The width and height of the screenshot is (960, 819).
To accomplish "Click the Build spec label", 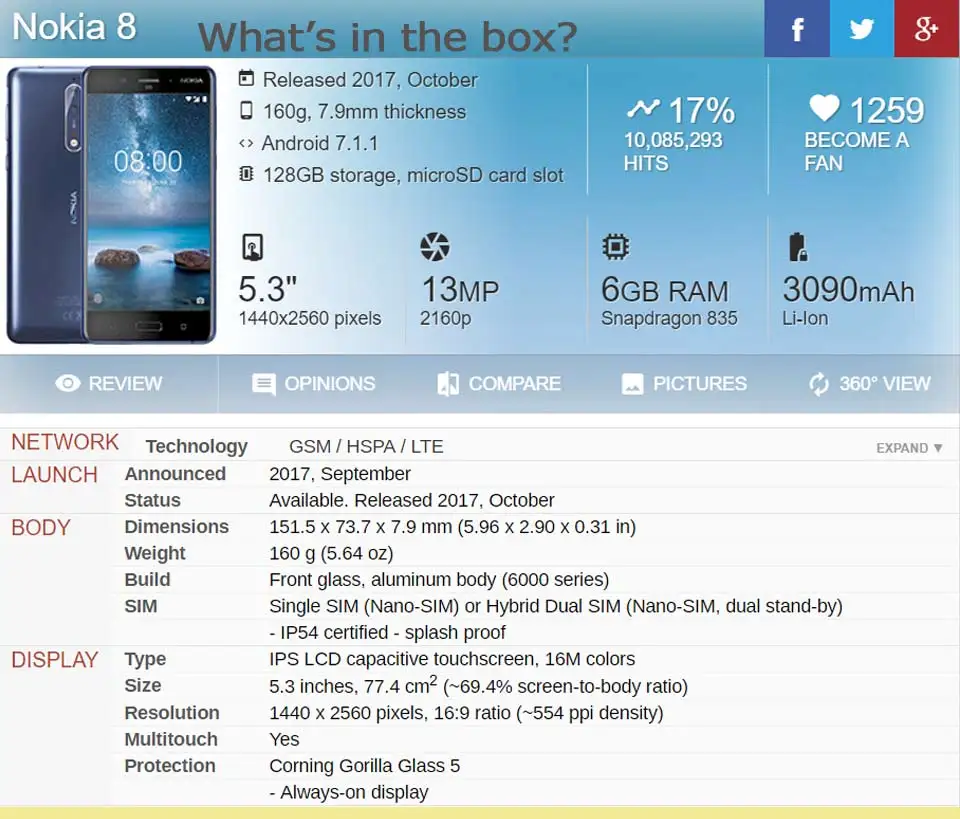I will [148, 579].
